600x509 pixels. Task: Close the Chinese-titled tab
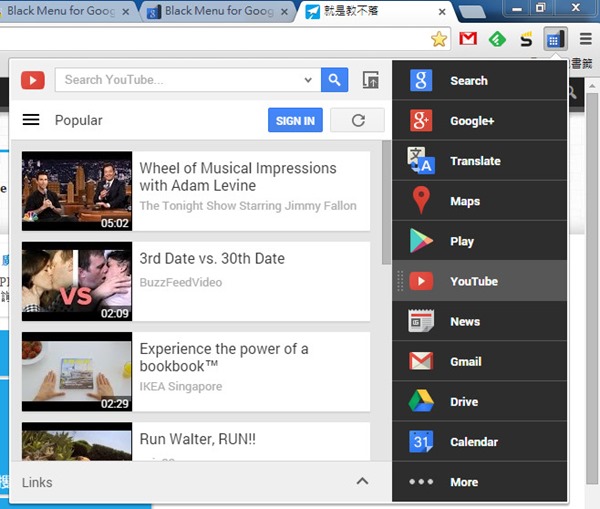(x=442, y=11)
